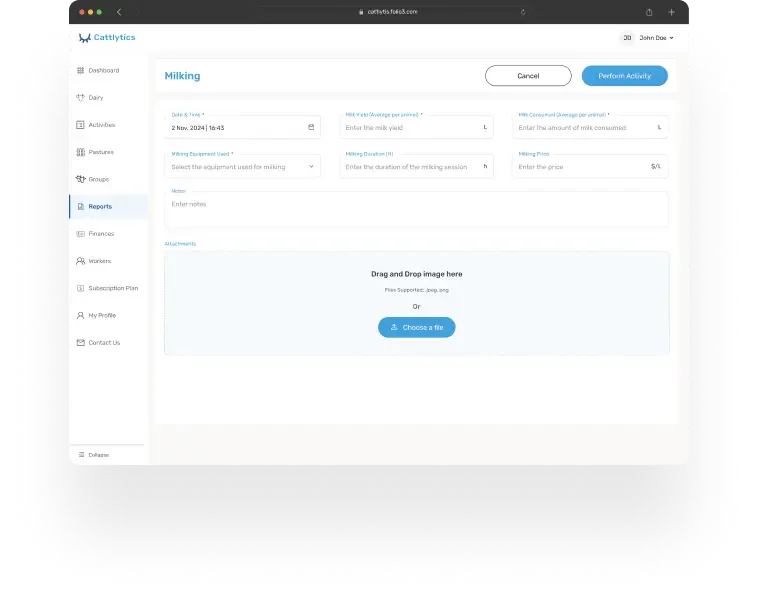Click the Attachments label
Image resolution: width=758 pixels, height=602 pixels.
point(180,244)
